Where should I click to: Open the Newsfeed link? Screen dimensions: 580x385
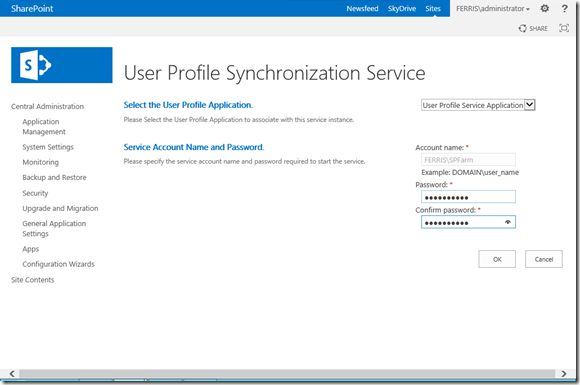pos(362,9)
